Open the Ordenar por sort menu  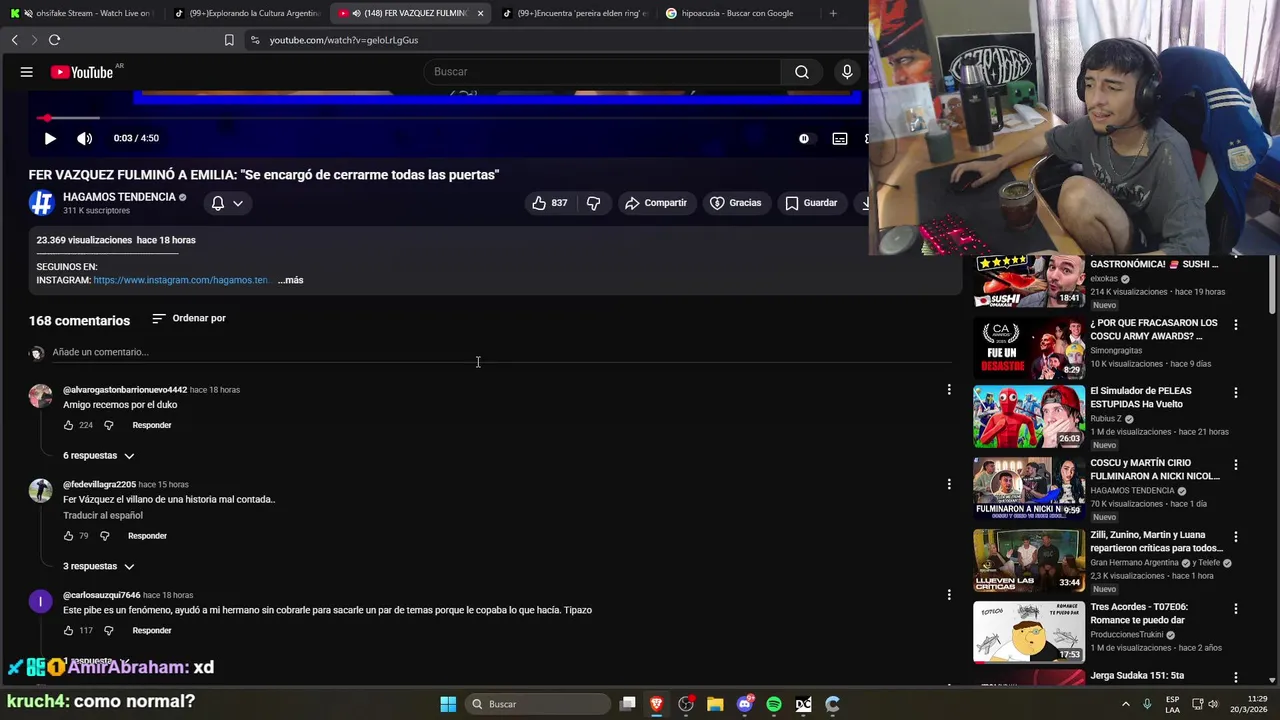coord(189,318)
